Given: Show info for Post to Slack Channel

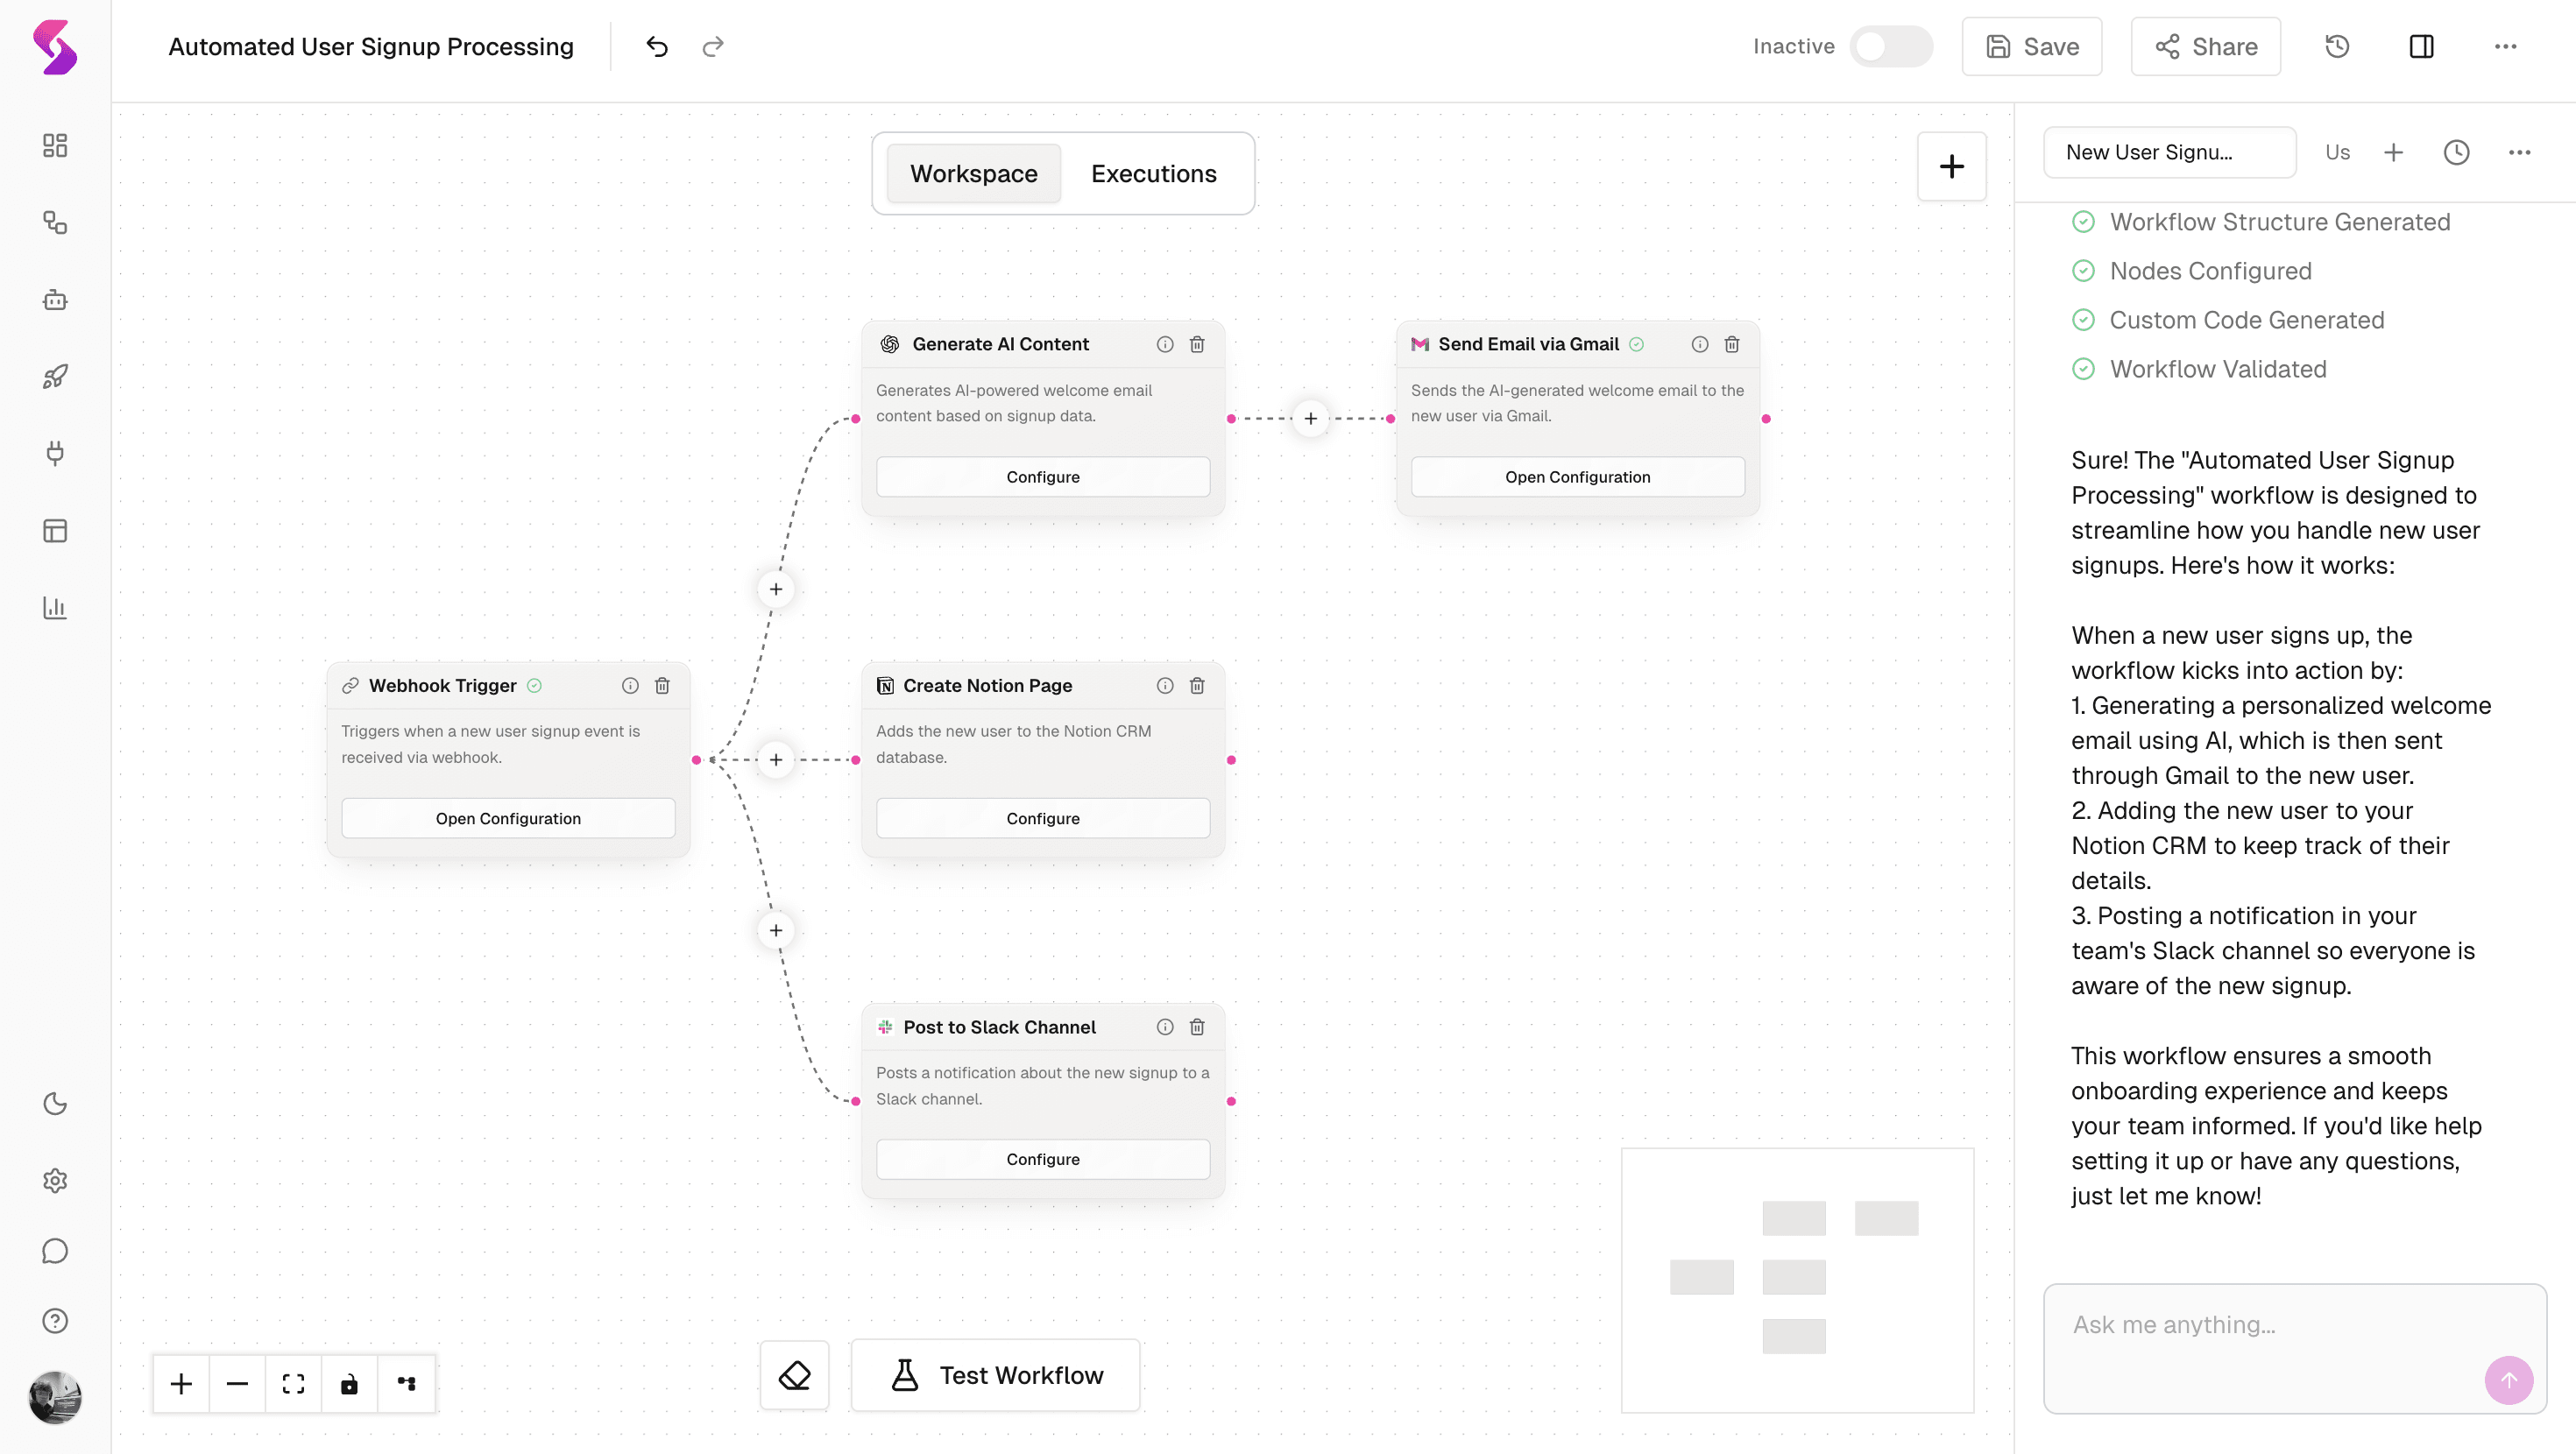Looking at the screenshot, I should point(1165,1027).
